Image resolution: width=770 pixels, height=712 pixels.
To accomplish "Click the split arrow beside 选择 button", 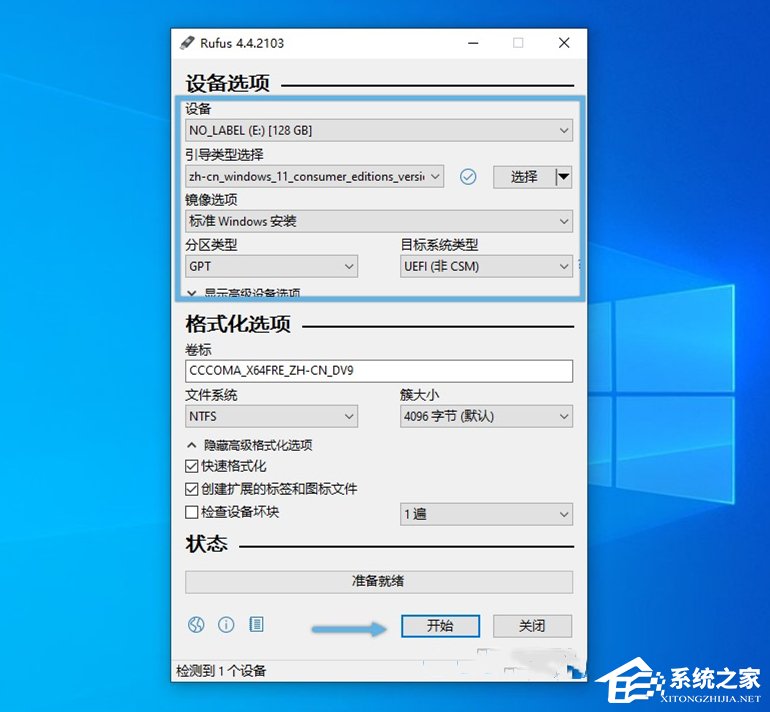I will (x=563, y=177).
